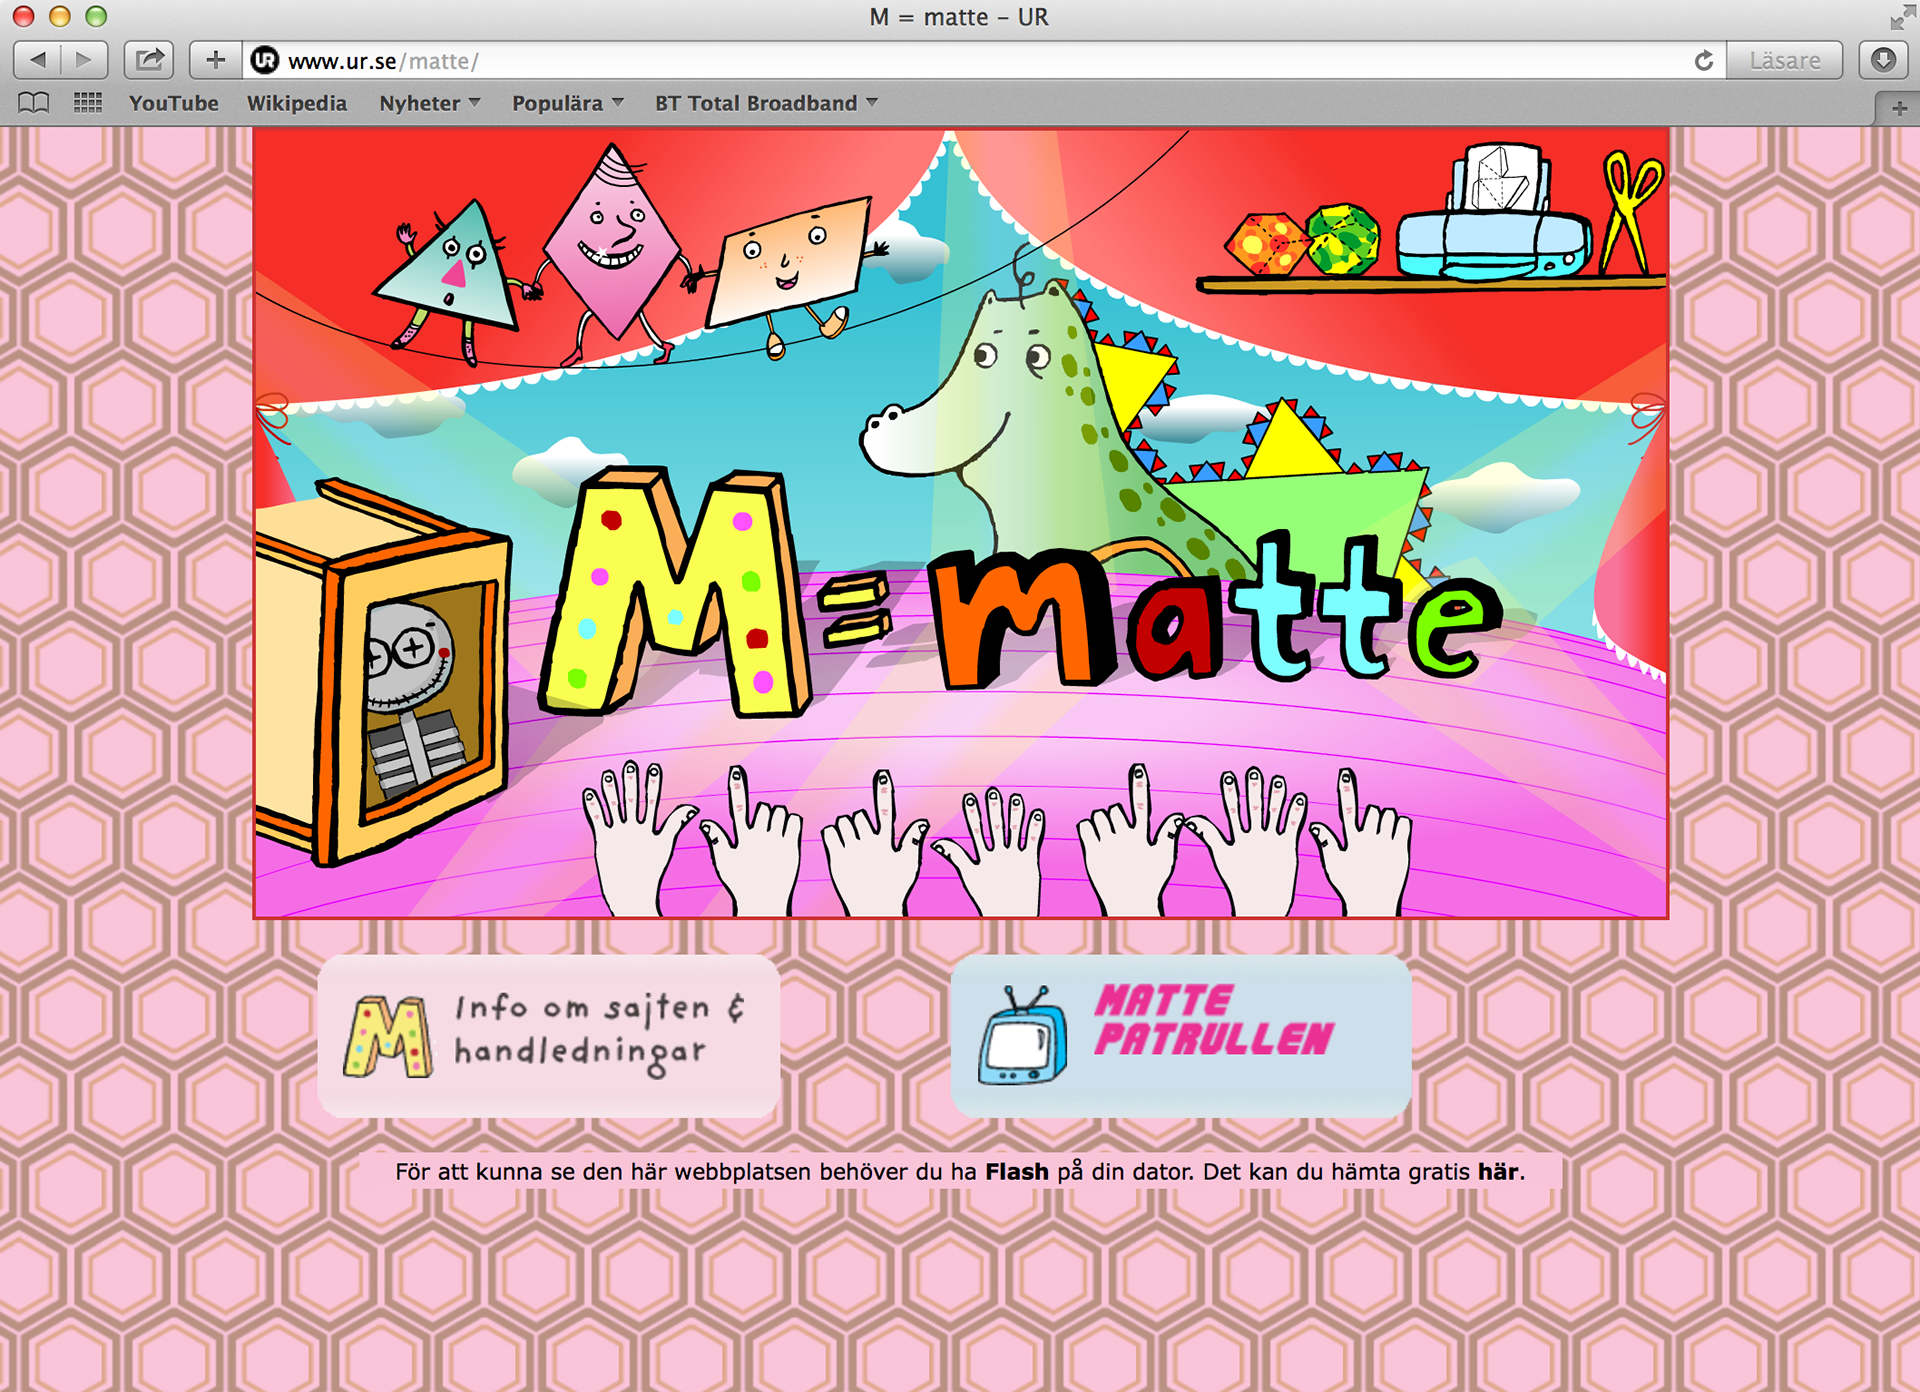Image resolution: width=1920 pixels, height=1392 pixels.
Task: Open the Mattepatrullen TV button
Action: (1180, 1036)
